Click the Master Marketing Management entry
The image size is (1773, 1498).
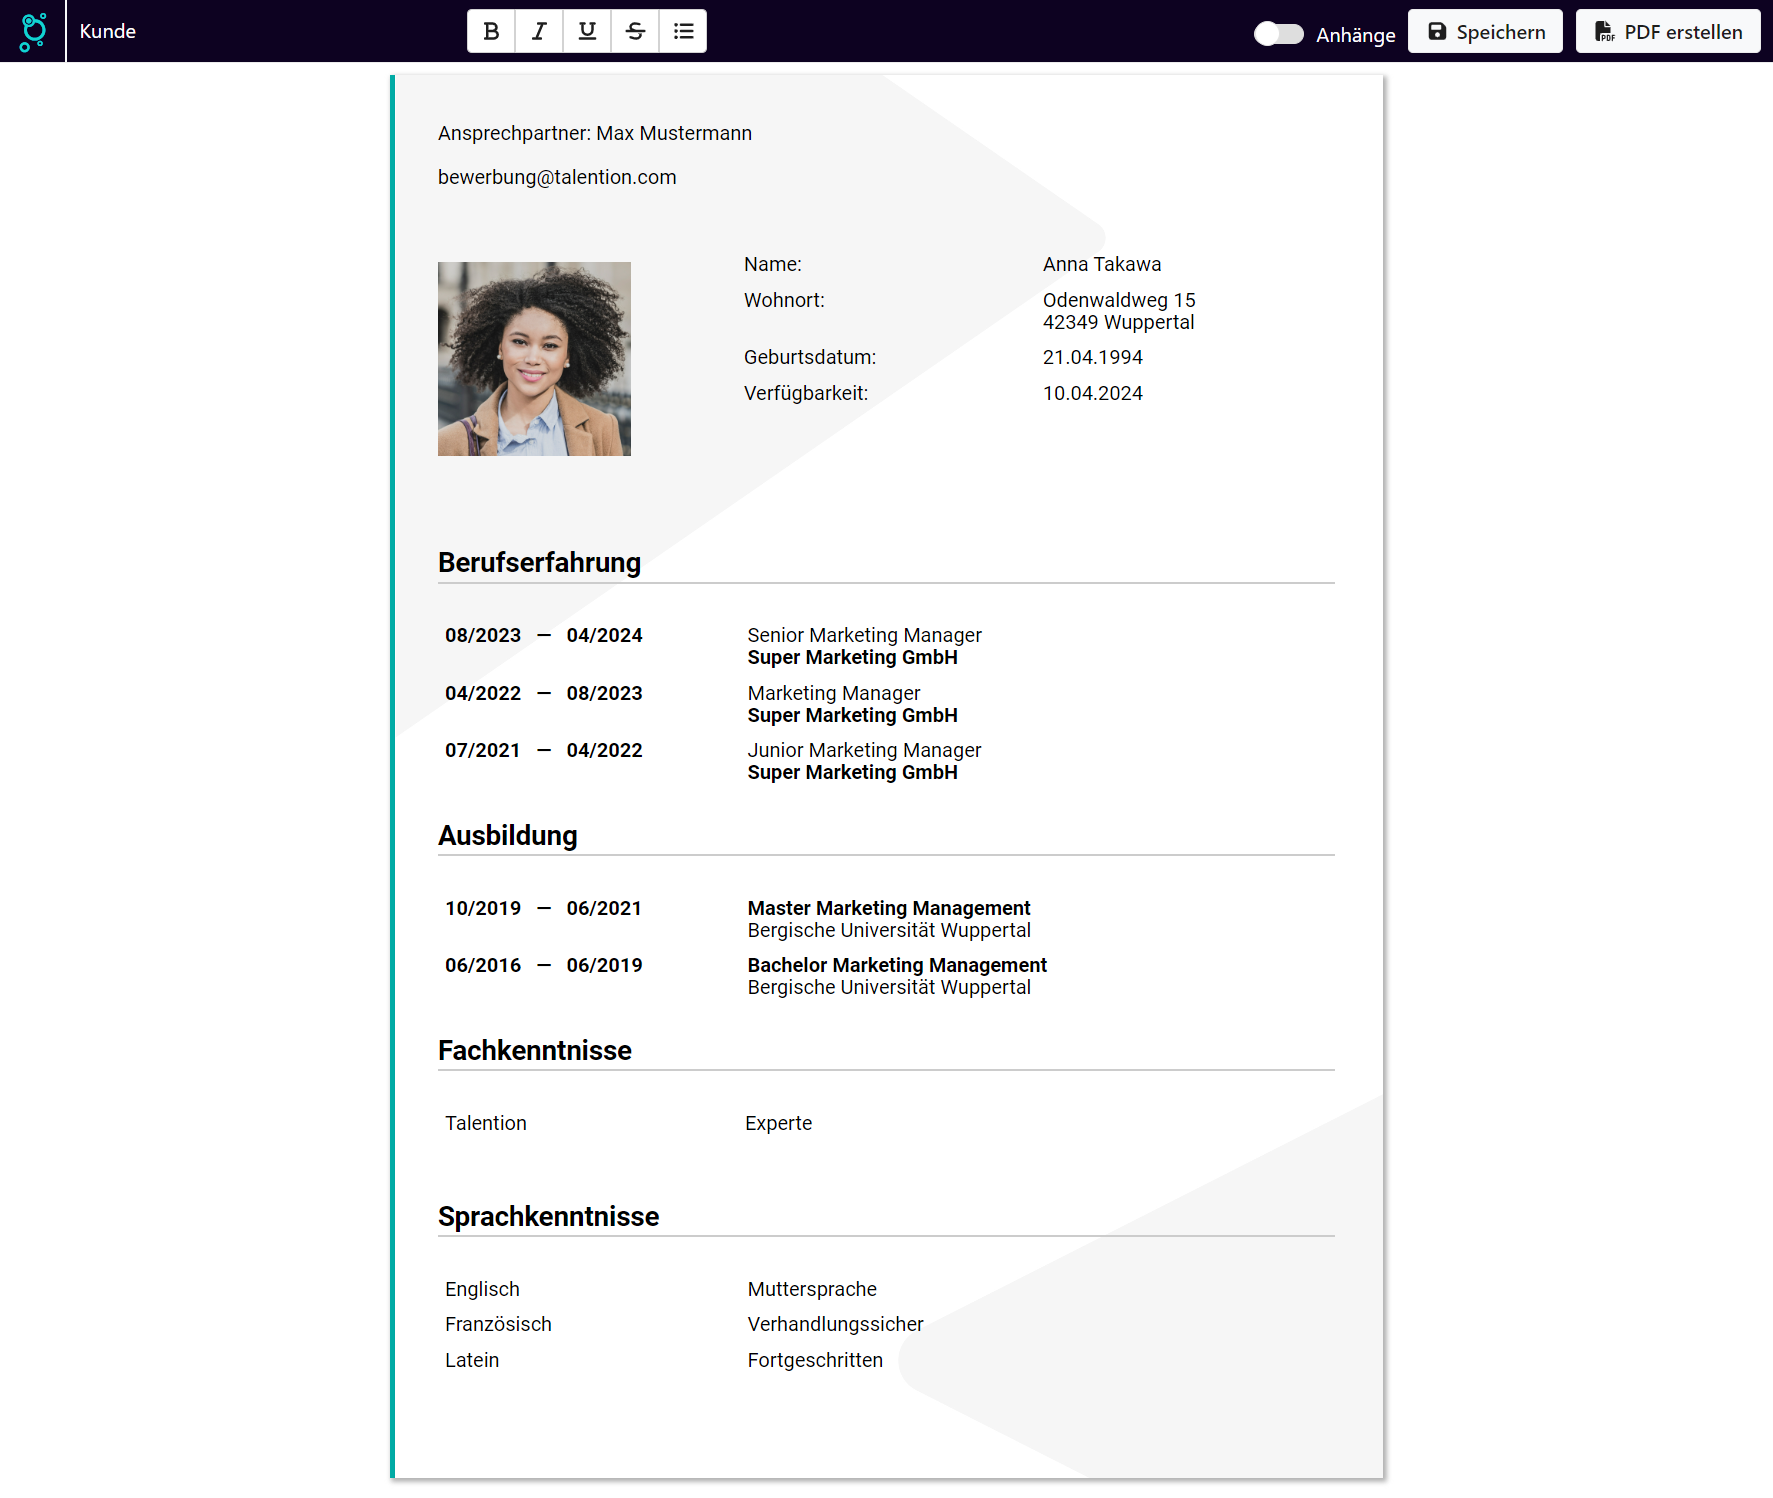pos(888,908)
